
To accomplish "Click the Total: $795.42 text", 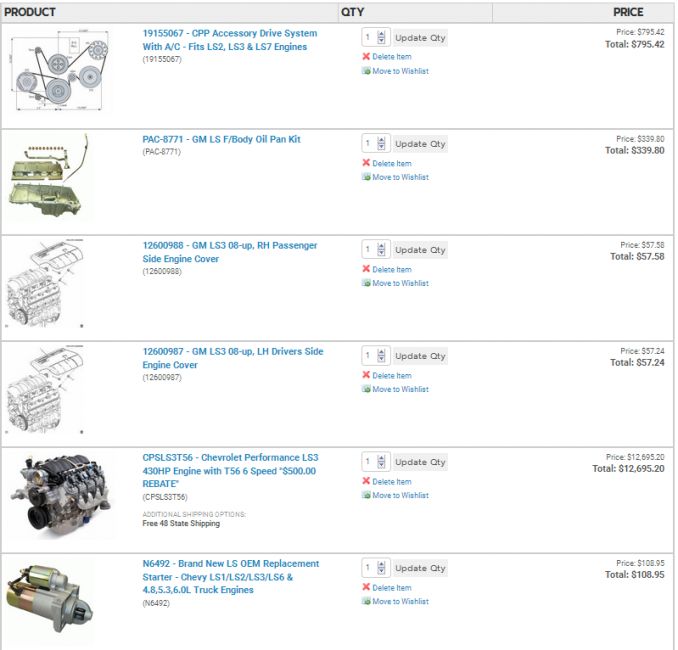I will (x=634, y=44).
